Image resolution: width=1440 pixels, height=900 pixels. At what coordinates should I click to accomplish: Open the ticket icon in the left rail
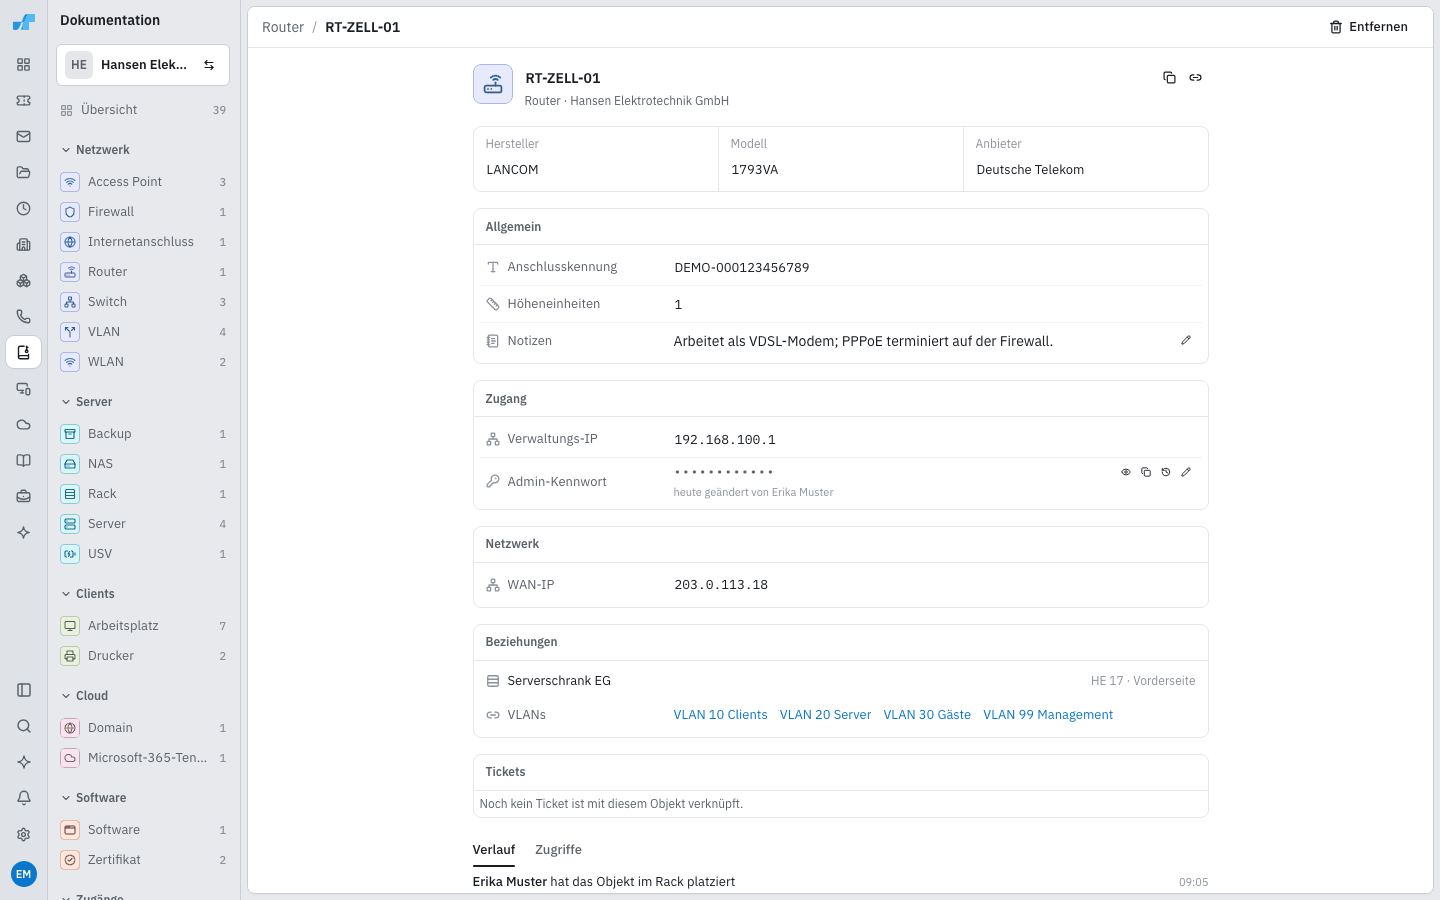coord(24,101)
